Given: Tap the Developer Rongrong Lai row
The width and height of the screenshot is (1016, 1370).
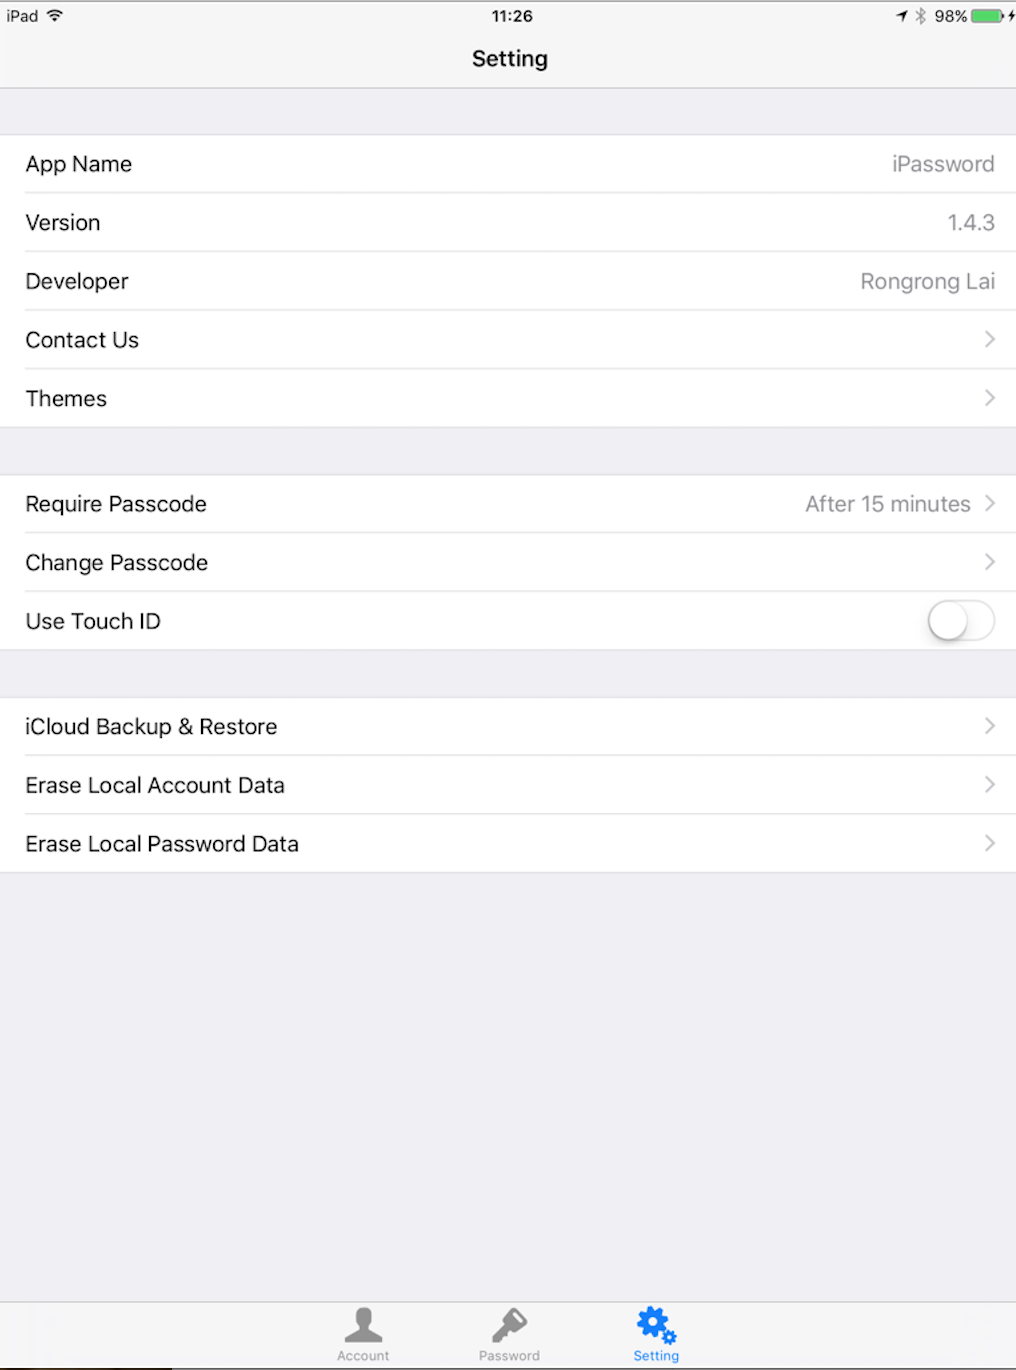Looking at the screenshot, I should click(x=508, y=281).
